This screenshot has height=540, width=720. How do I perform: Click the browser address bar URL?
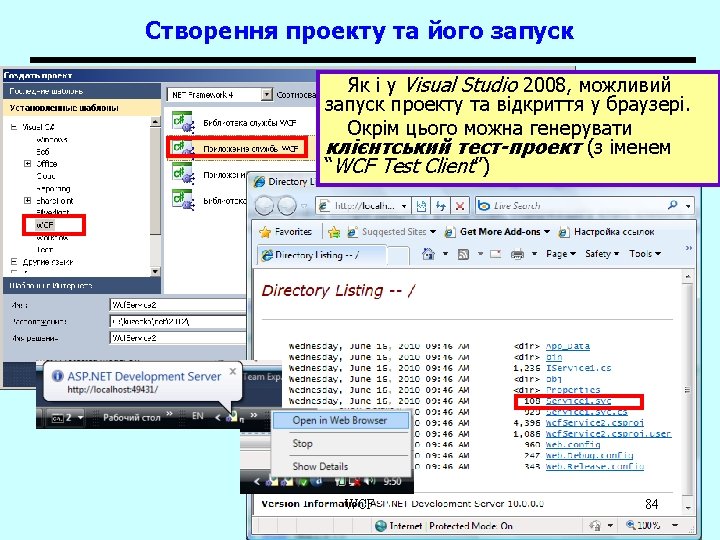[364, 206]
